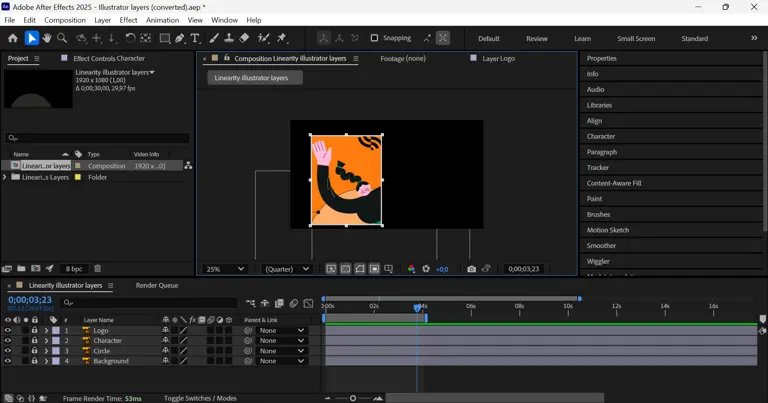The image size is (768, 403).
Task: Open the (Quarter) resolution dropdown
Action: tap(287, 269)
